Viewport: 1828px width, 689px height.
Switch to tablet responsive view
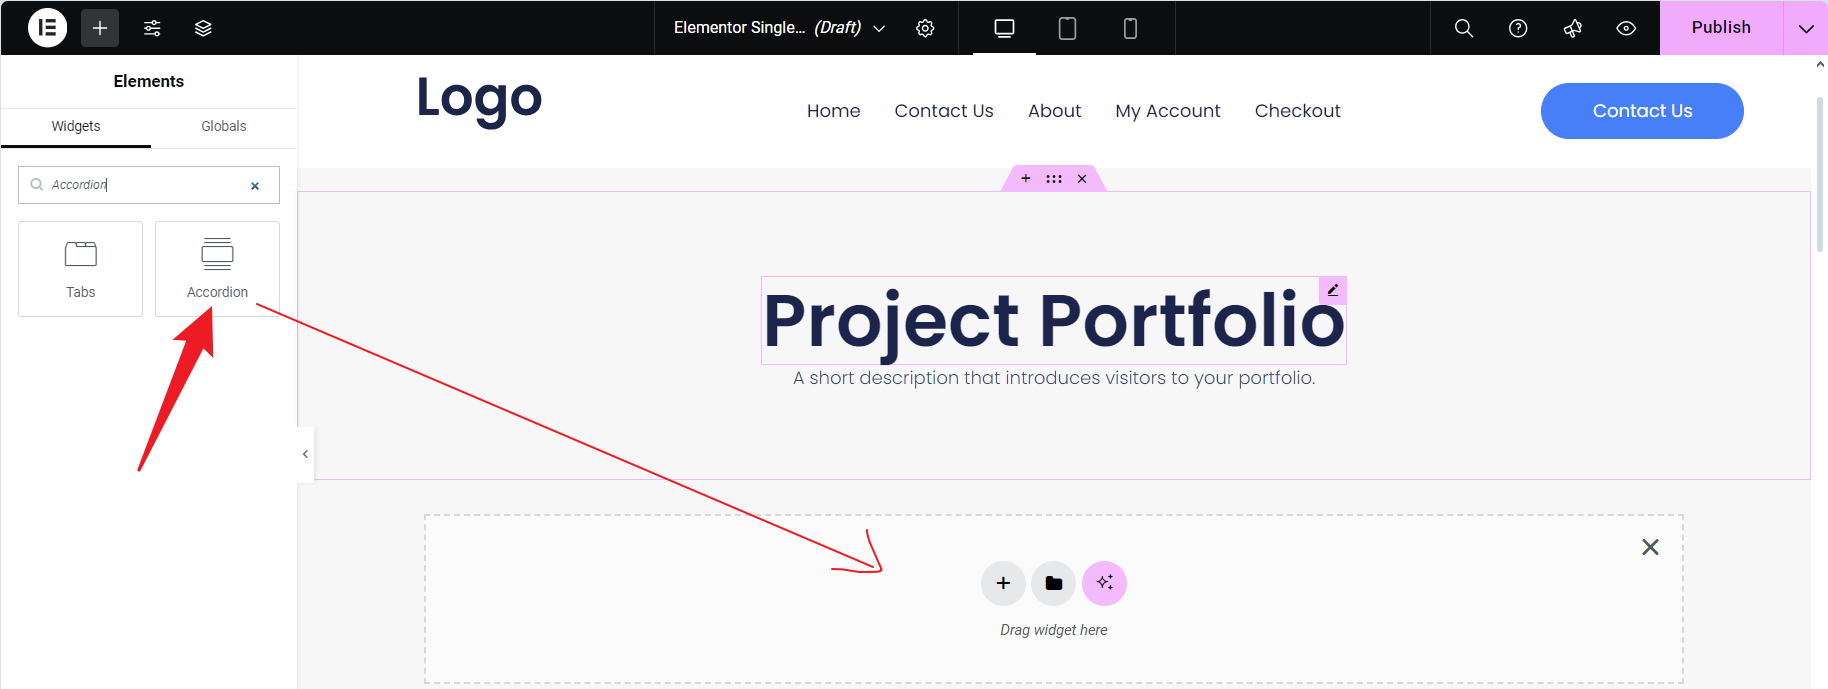point(1067,28)
